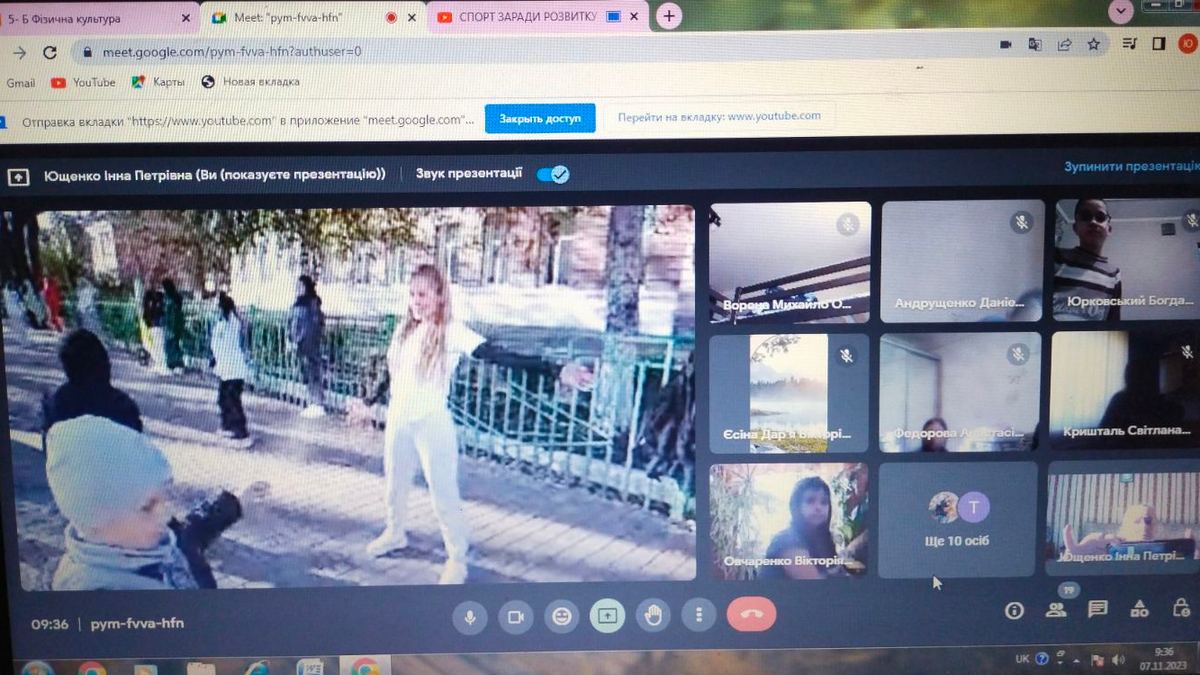The image size is (1200, 675).
Task: Open Ще 10 осіб tile
Action: click(958, 520)
